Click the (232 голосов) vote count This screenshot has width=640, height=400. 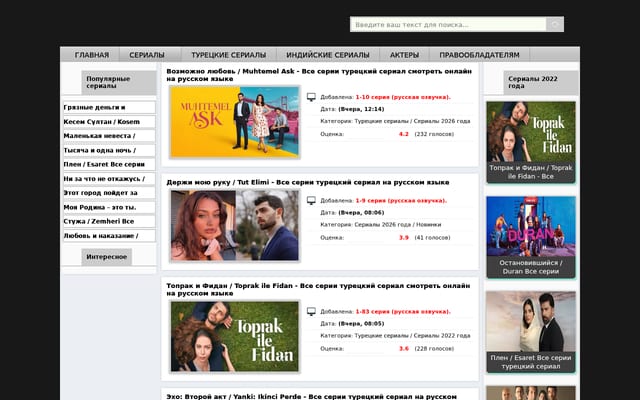point(434,134)
